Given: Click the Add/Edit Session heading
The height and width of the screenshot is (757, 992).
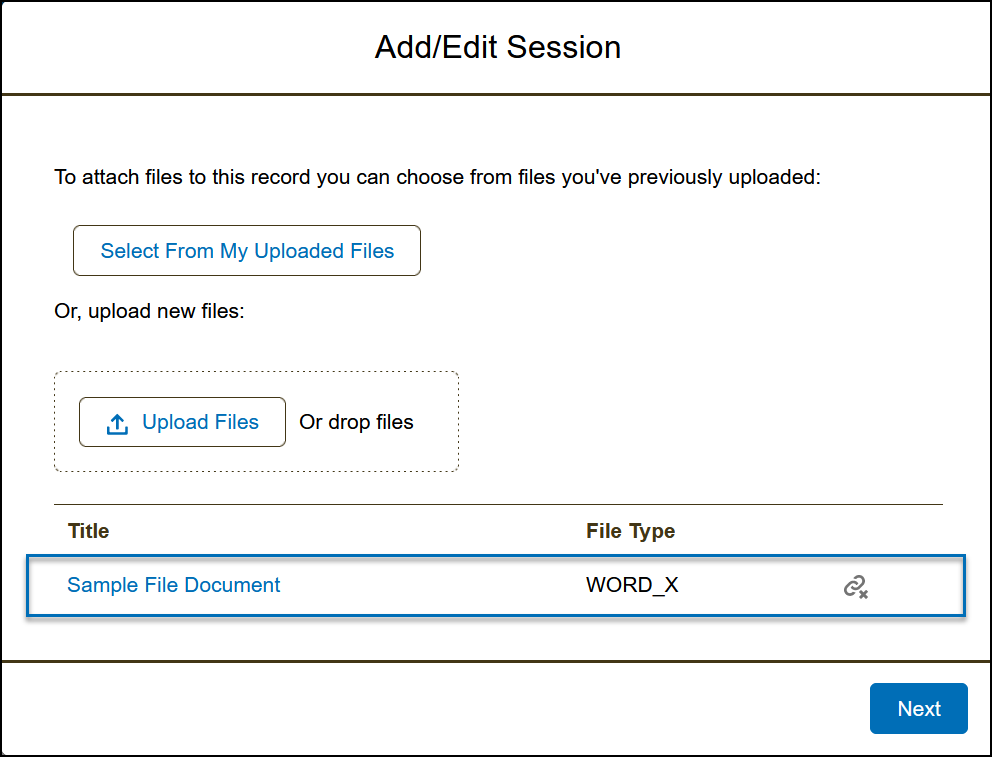Looking at the screenshot, I should tap(497, 47).
